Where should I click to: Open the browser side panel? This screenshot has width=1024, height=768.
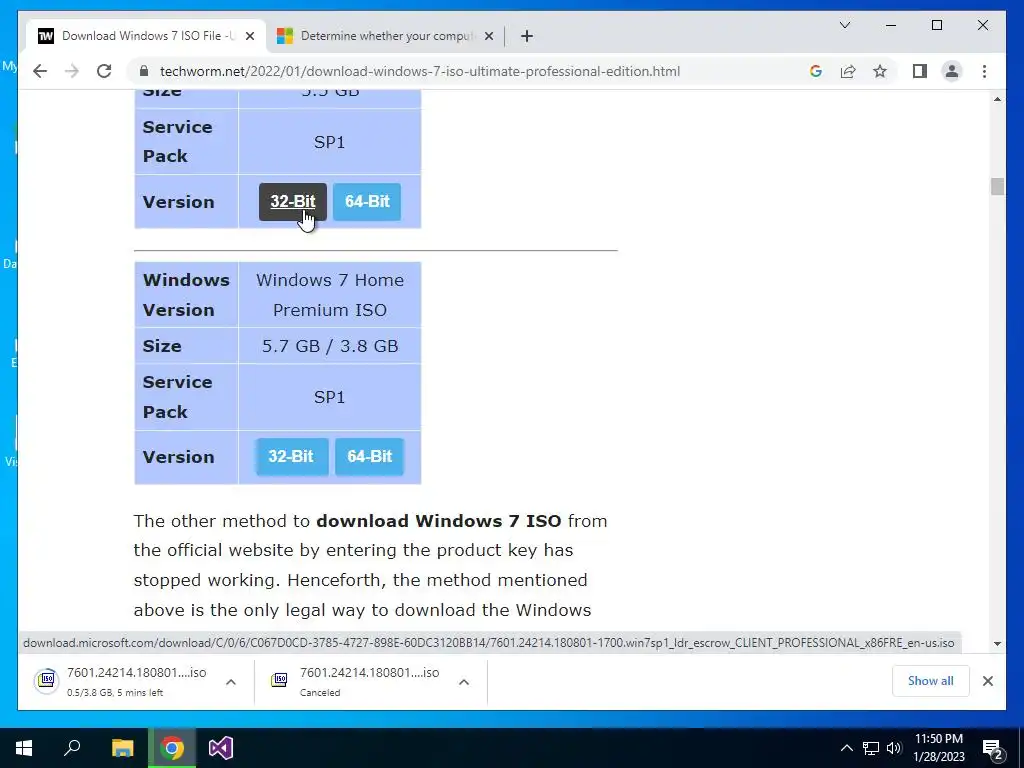click(920, 71)
